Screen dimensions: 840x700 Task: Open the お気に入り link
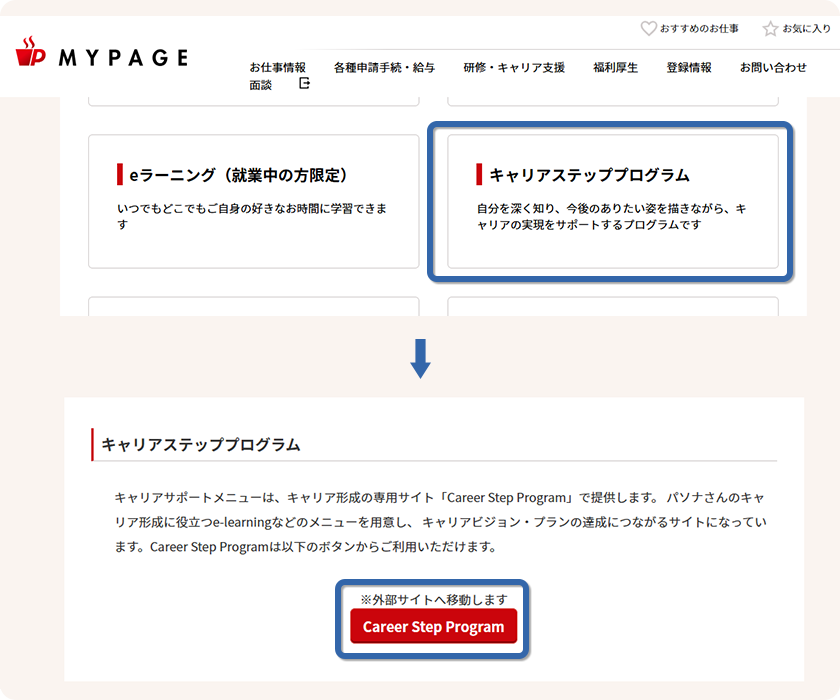coord(806,28)
